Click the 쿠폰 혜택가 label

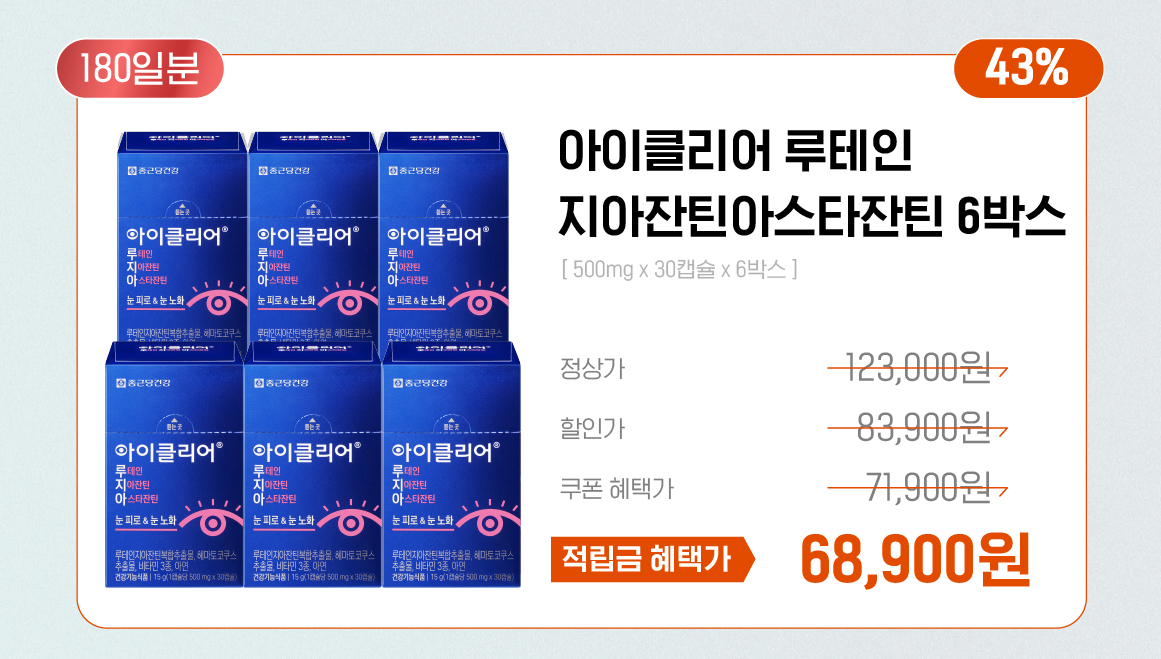pos(617,489)
